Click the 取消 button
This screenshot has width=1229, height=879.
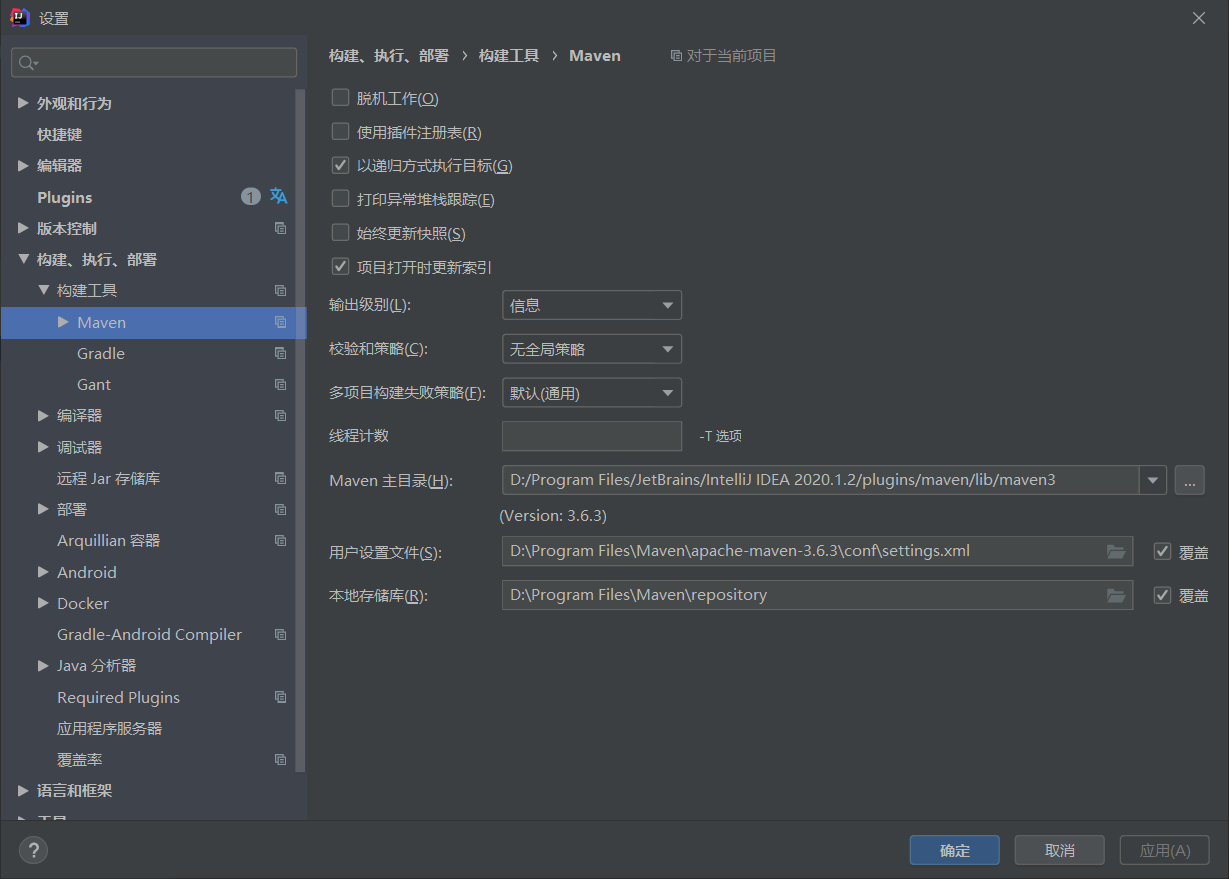pyautogui.click(x=1060, y=850)
